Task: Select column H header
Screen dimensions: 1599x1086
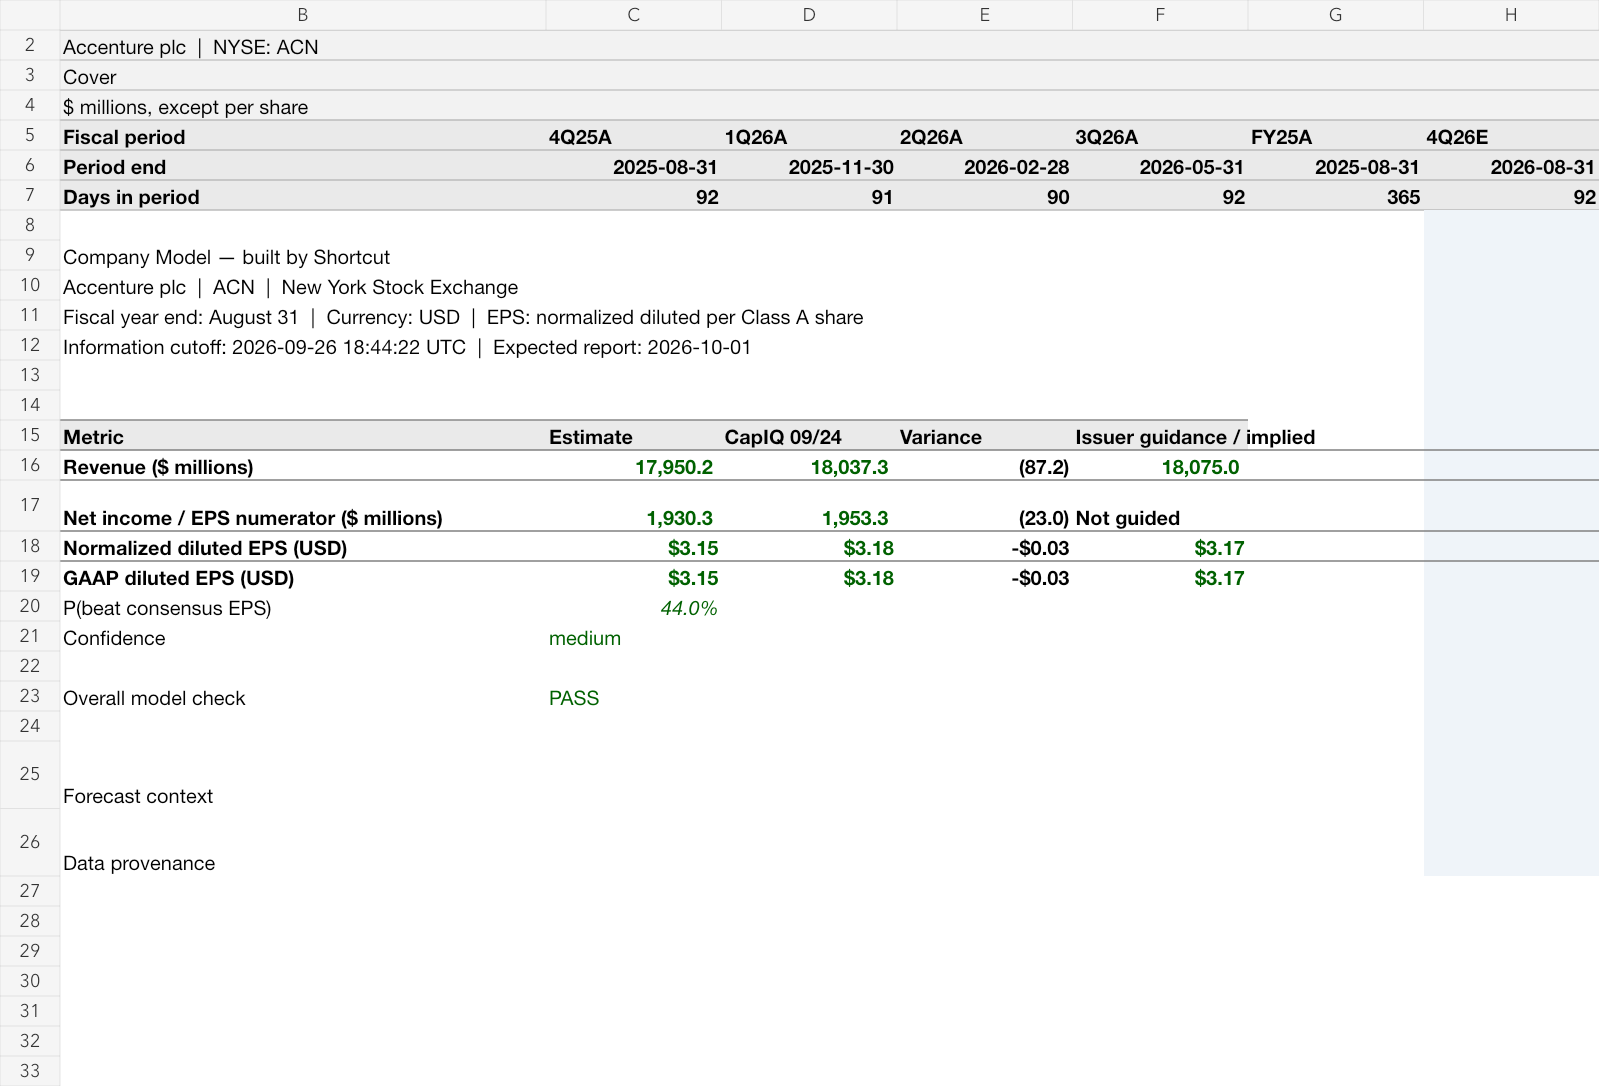Action: pyautogui.click(x=1510, y=15)
